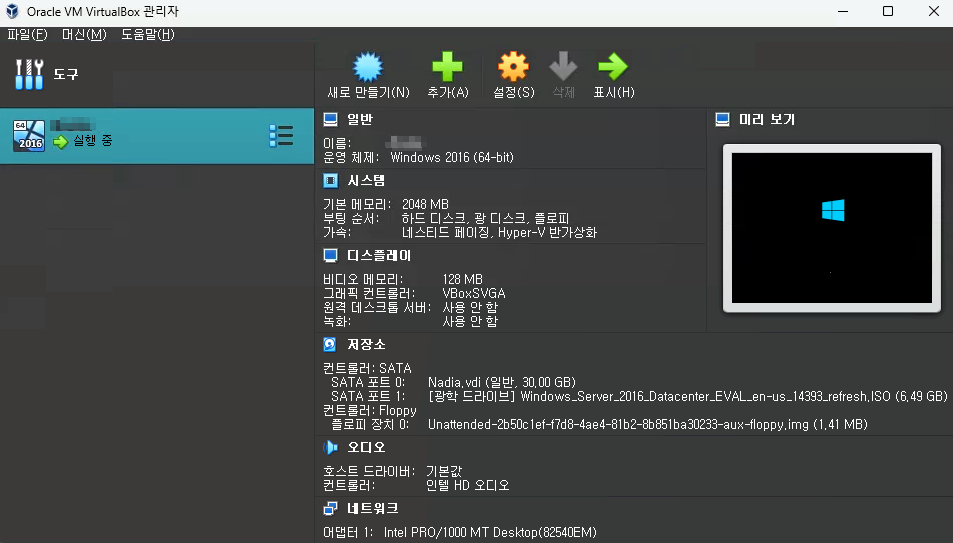Click the green Add (추가) plus icon

click(447, 66)
